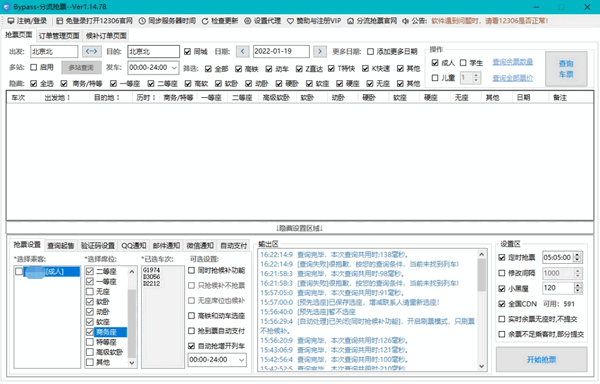
Task: Enable 余票不足乘客时,部分提交 checkbox
Action: [502, 334]
